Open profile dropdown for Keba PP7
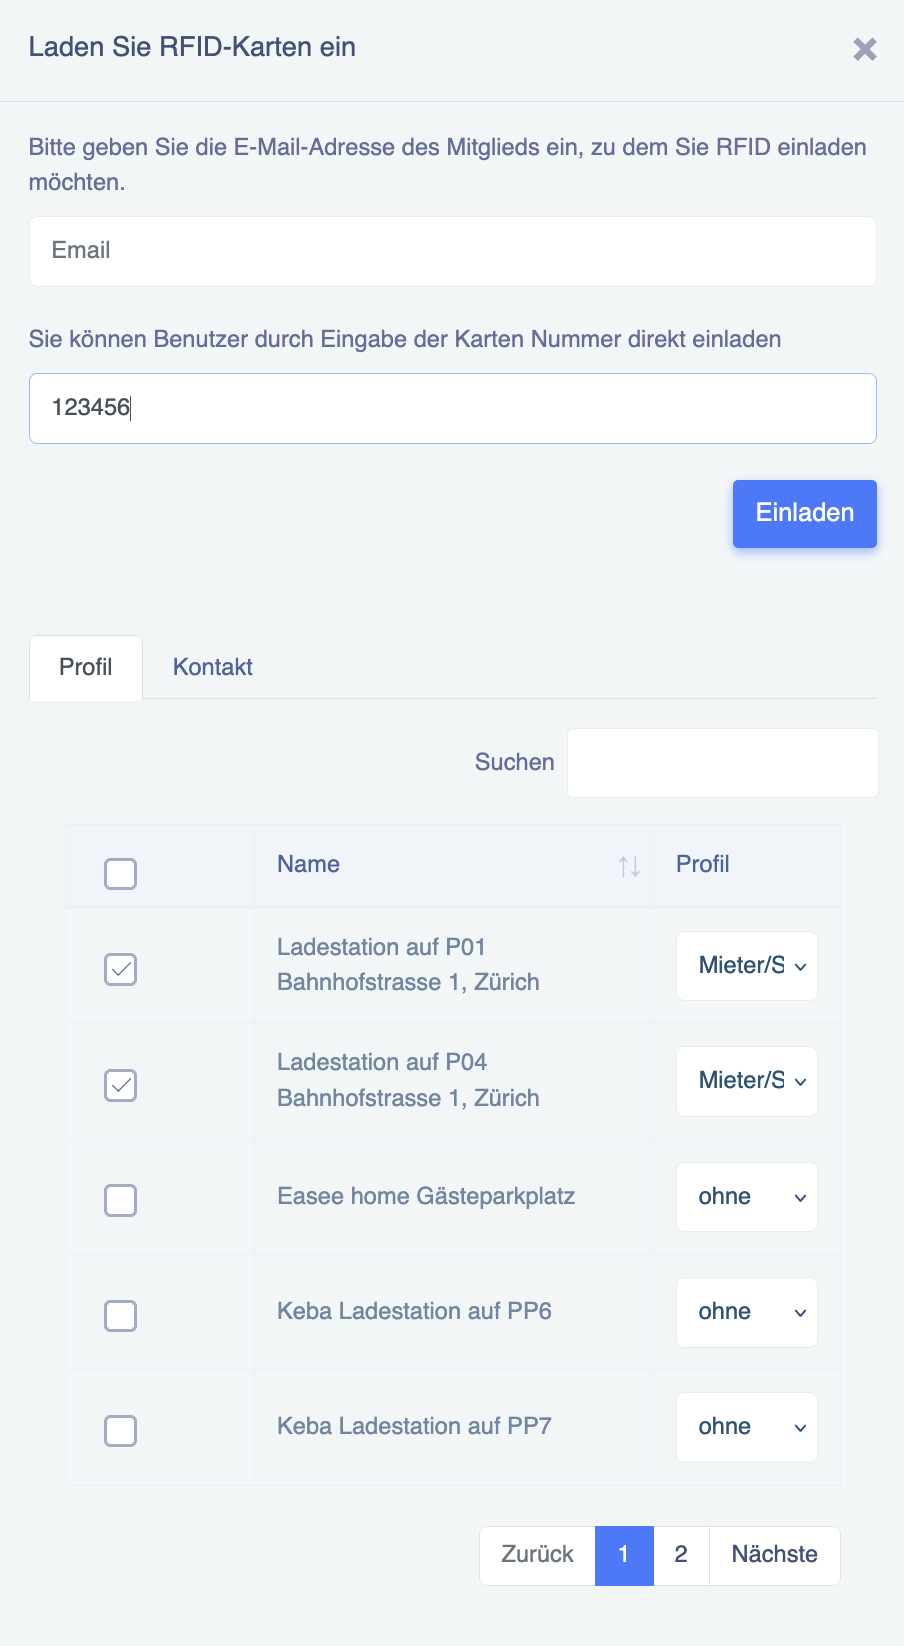Screen dimensions: 904x1646 [747, 1427]
